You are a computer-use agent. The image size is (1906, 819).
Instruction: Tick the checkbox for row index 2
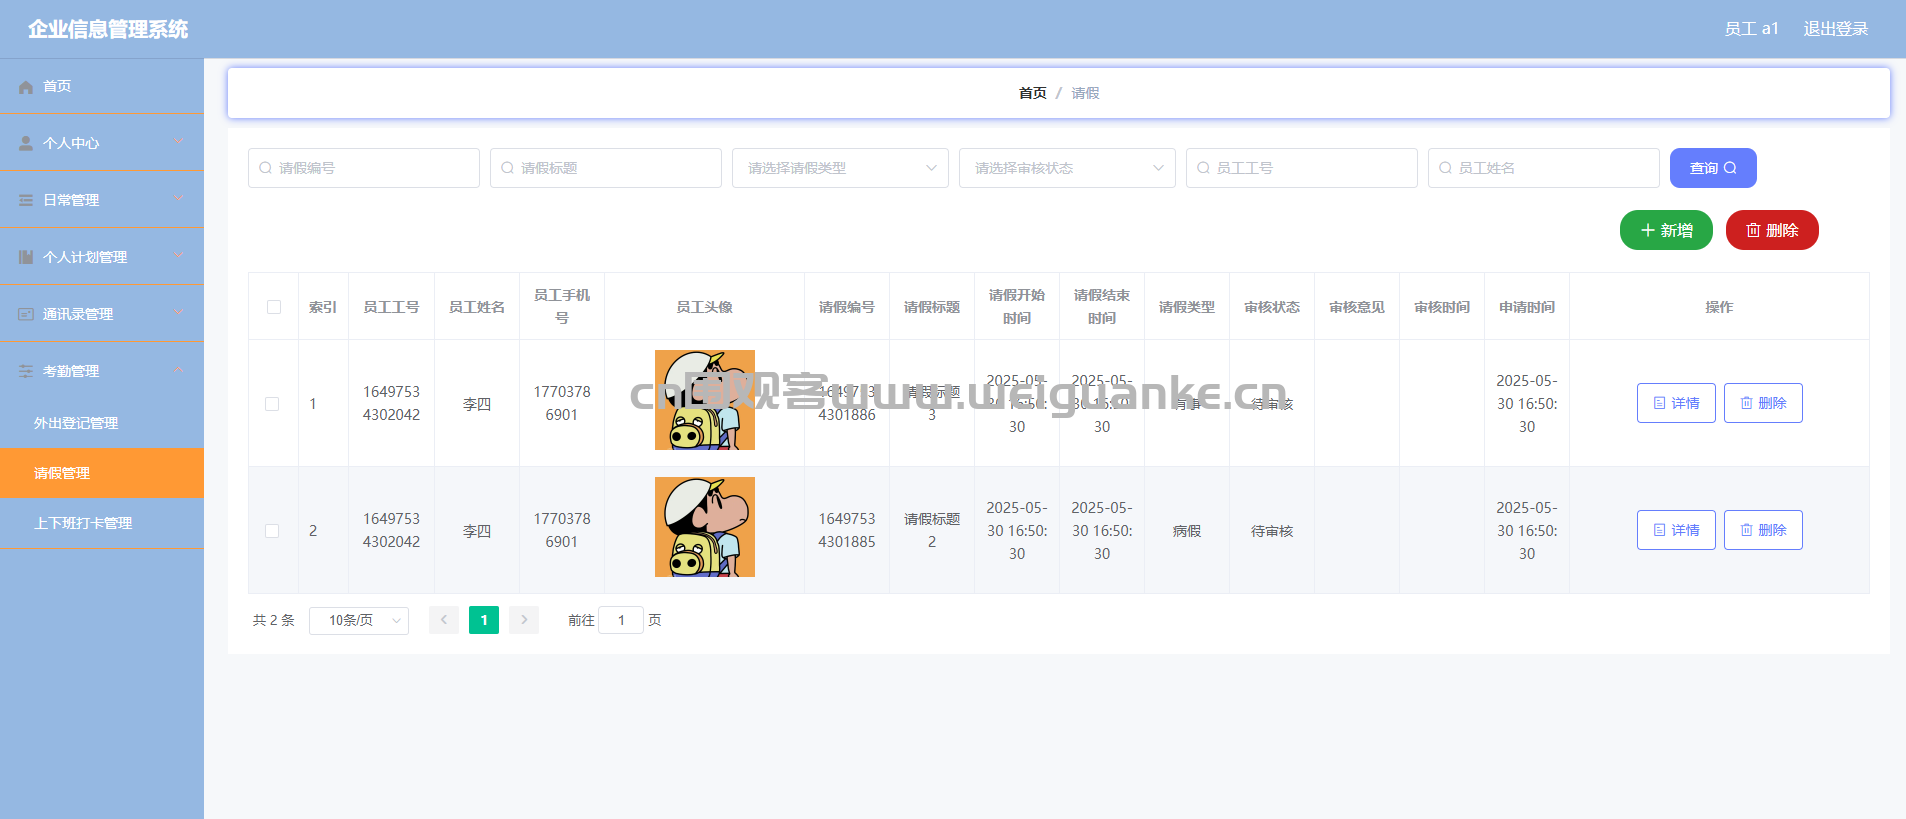click(272, 531)
